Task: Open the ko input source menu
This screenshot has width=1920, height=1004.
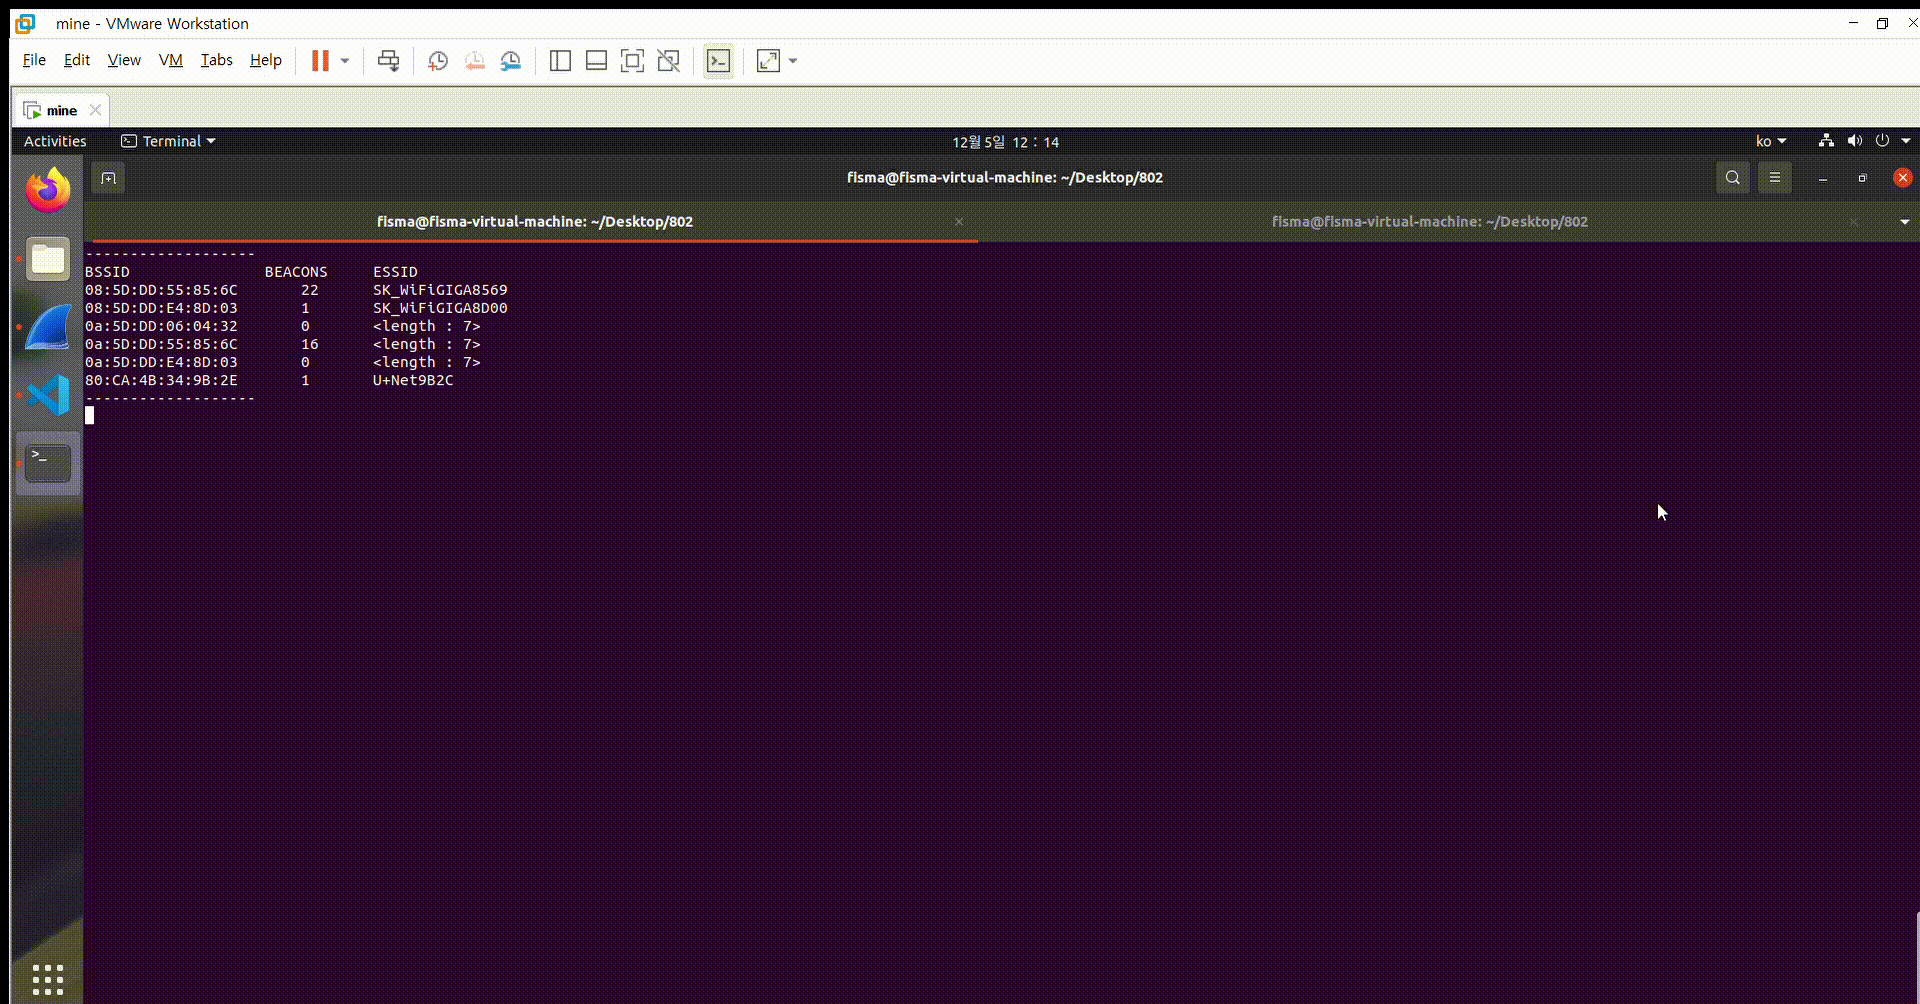Action: click(1770, 141)
